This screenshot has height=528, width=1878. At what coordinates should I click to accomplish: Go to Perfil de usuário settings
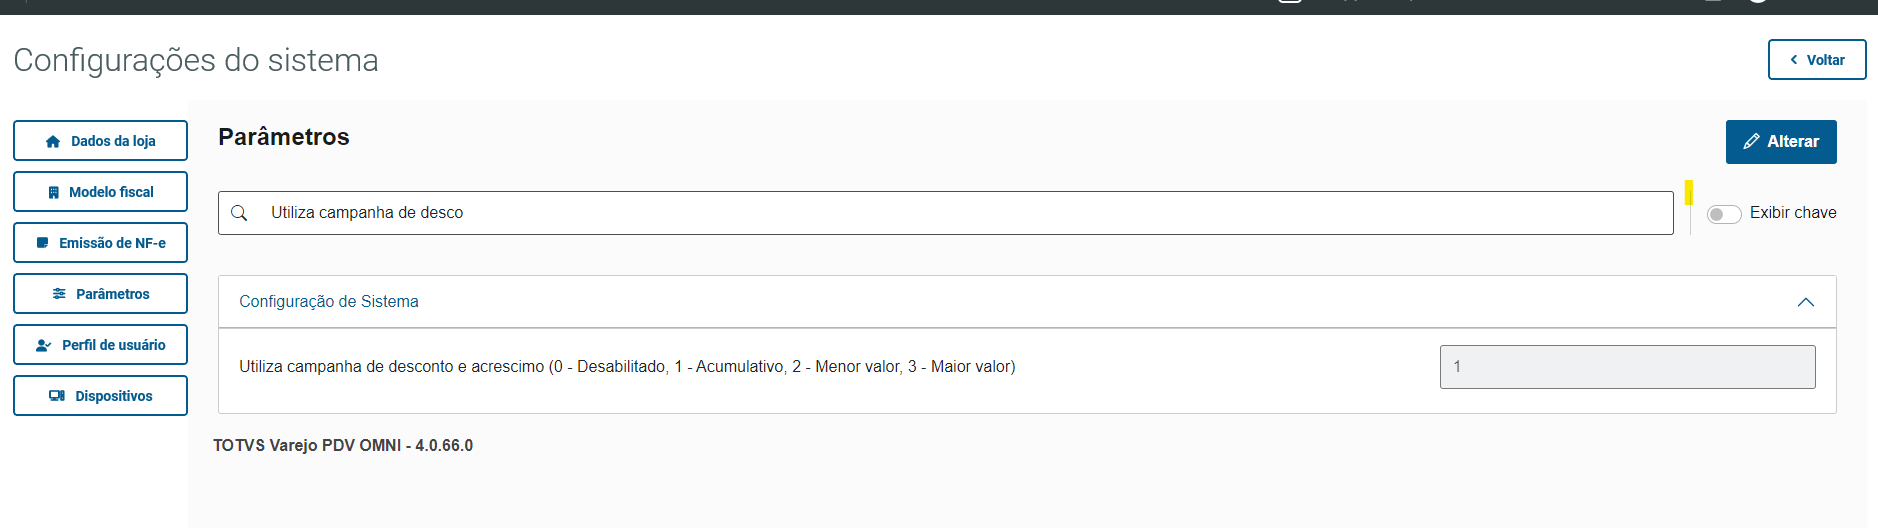pyautogui.click(x=100, y=345)
